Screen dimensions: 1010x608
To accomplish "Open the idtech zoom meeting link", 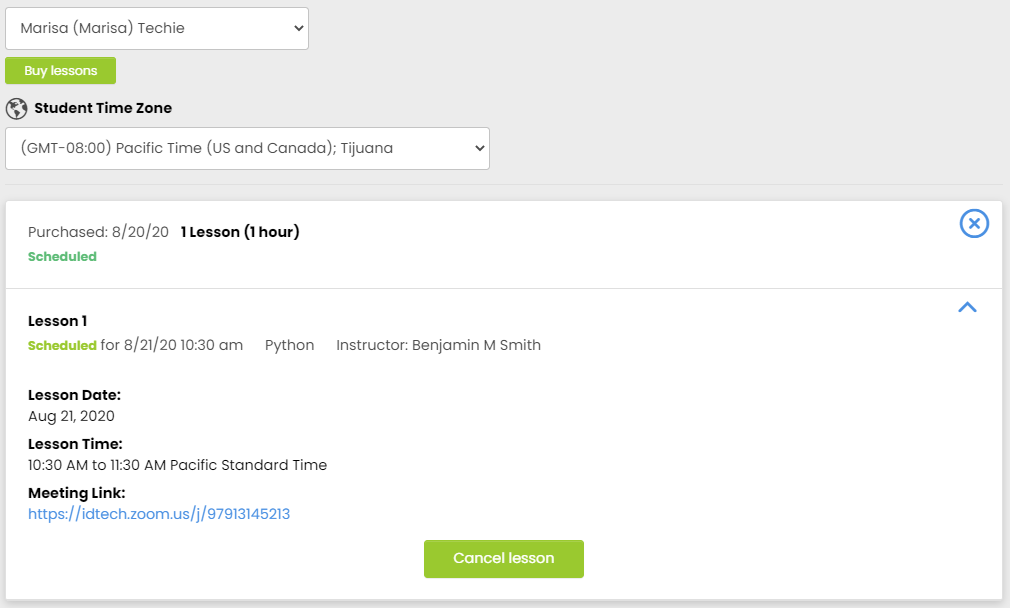I will [x=159, y=514].
